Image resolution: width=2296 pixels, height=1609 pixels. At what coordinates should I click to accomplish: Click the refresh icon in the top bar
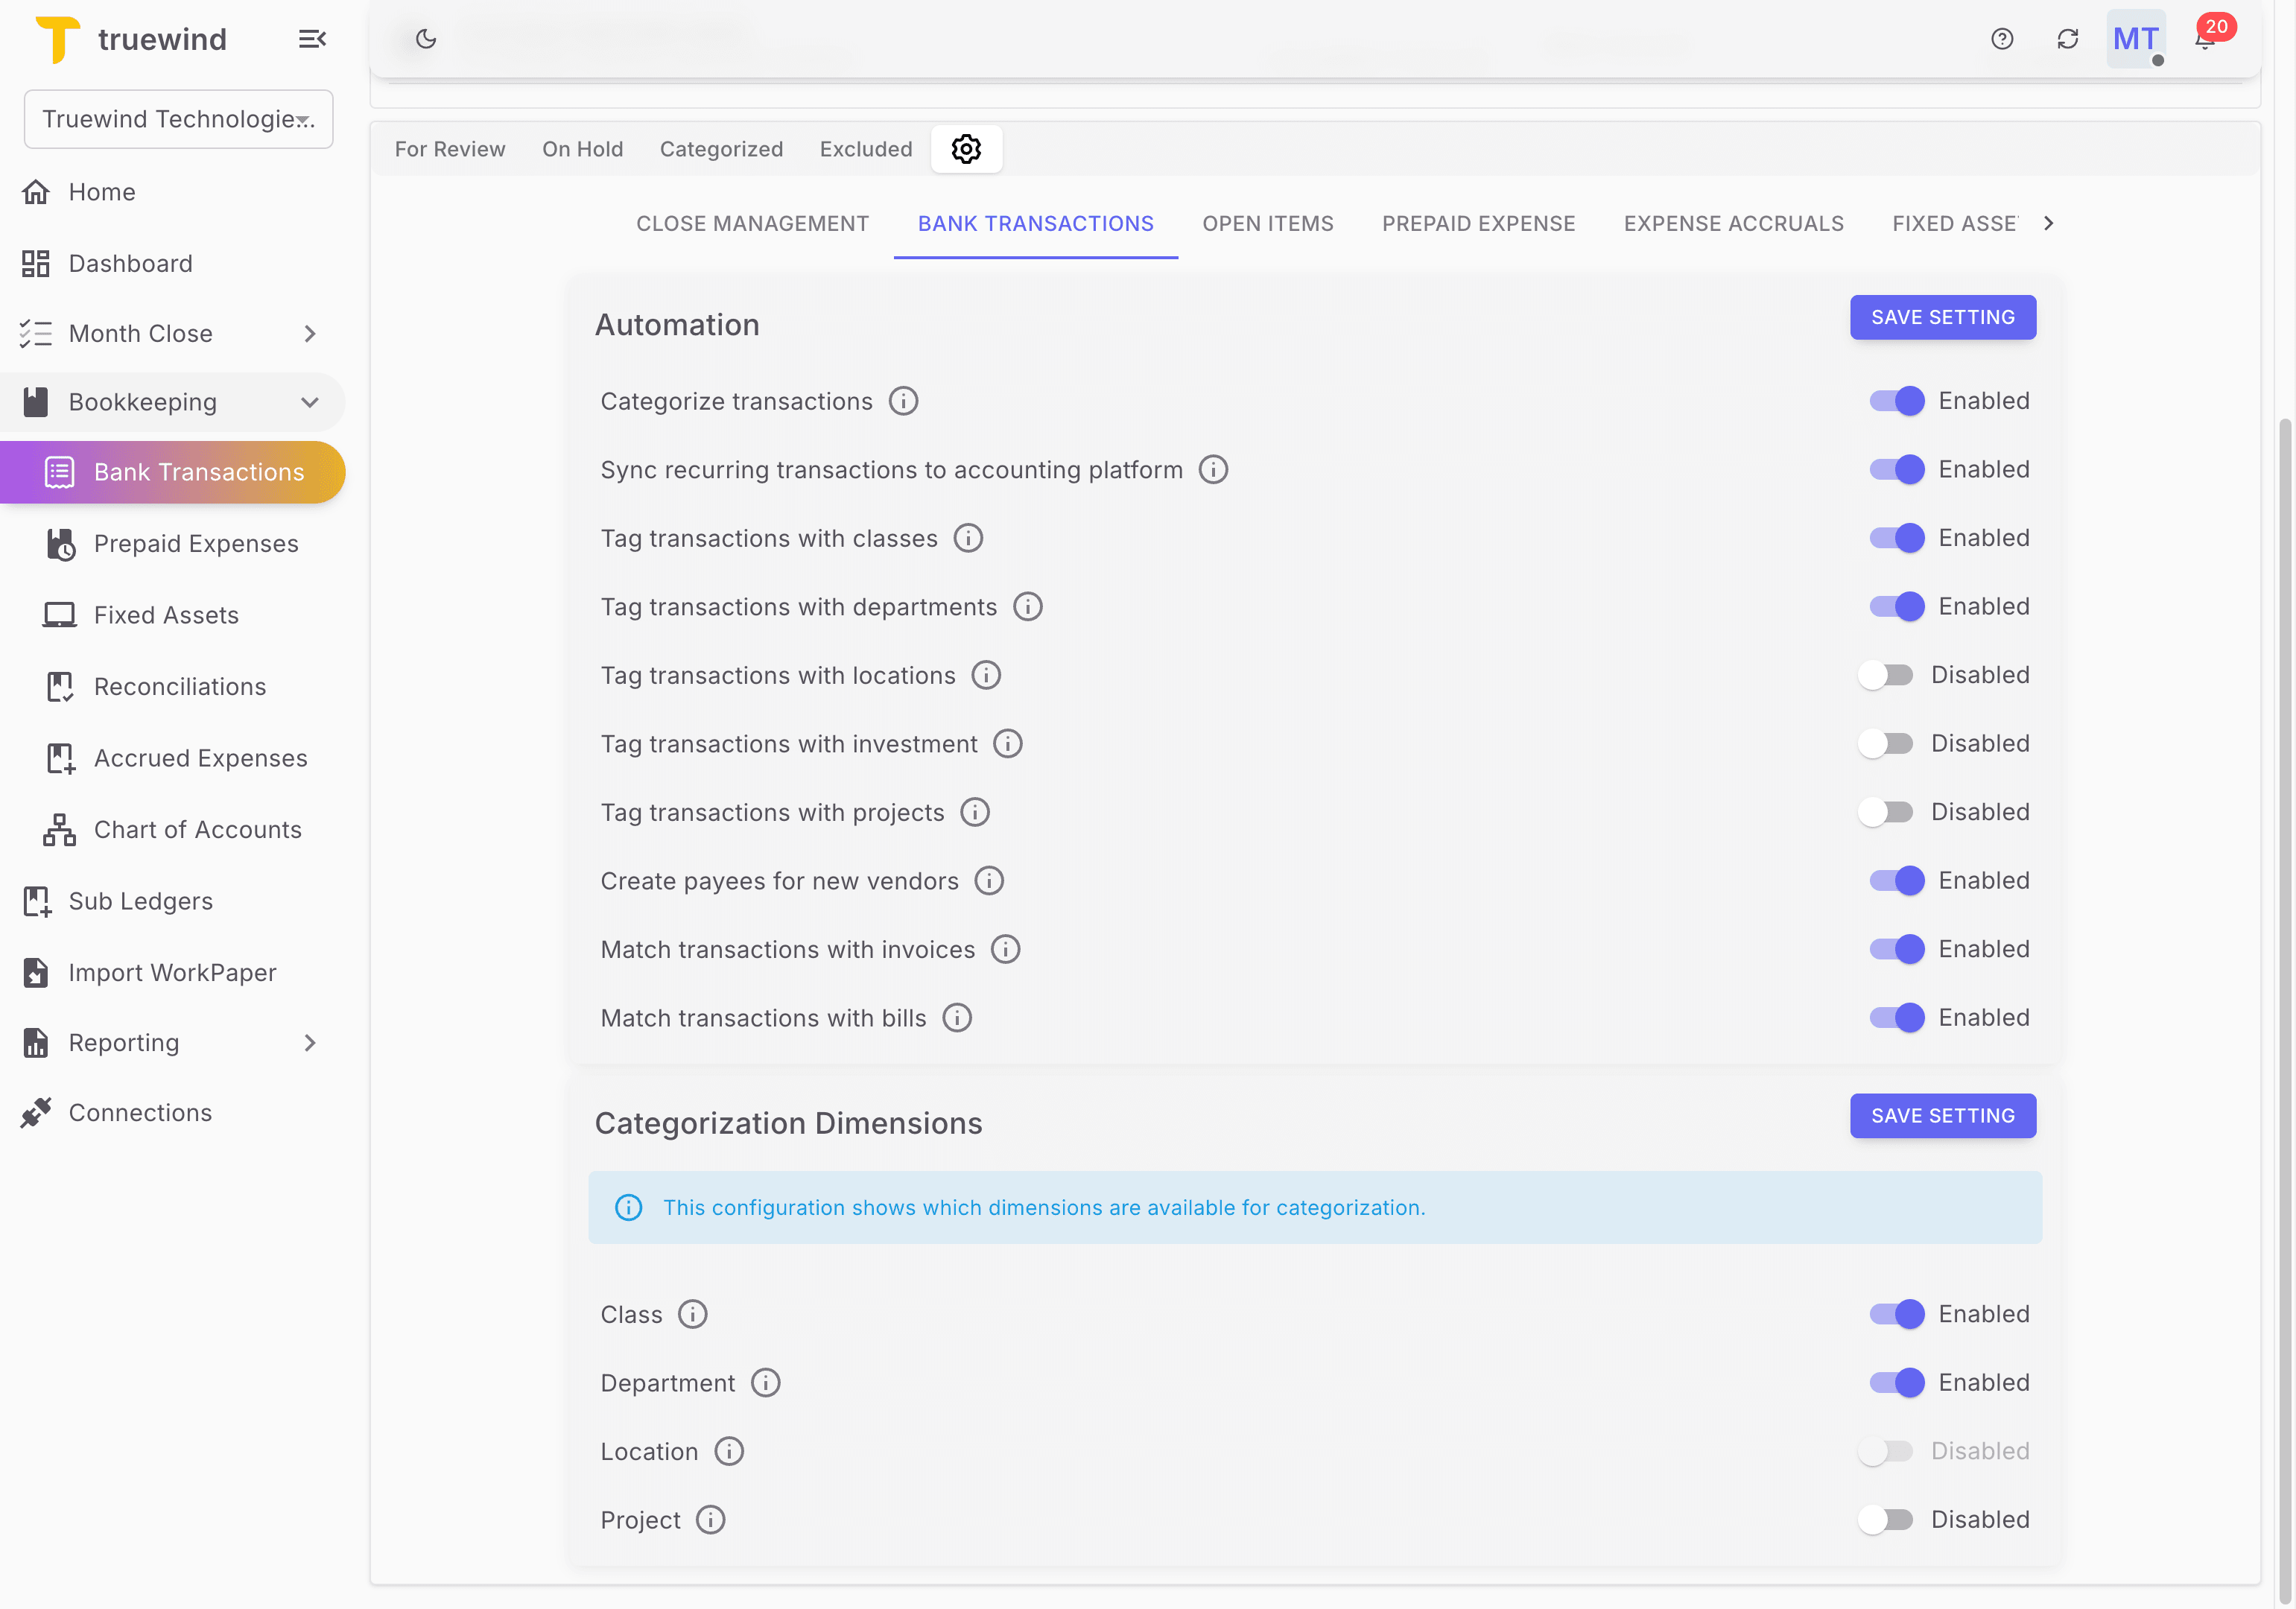2069,38
